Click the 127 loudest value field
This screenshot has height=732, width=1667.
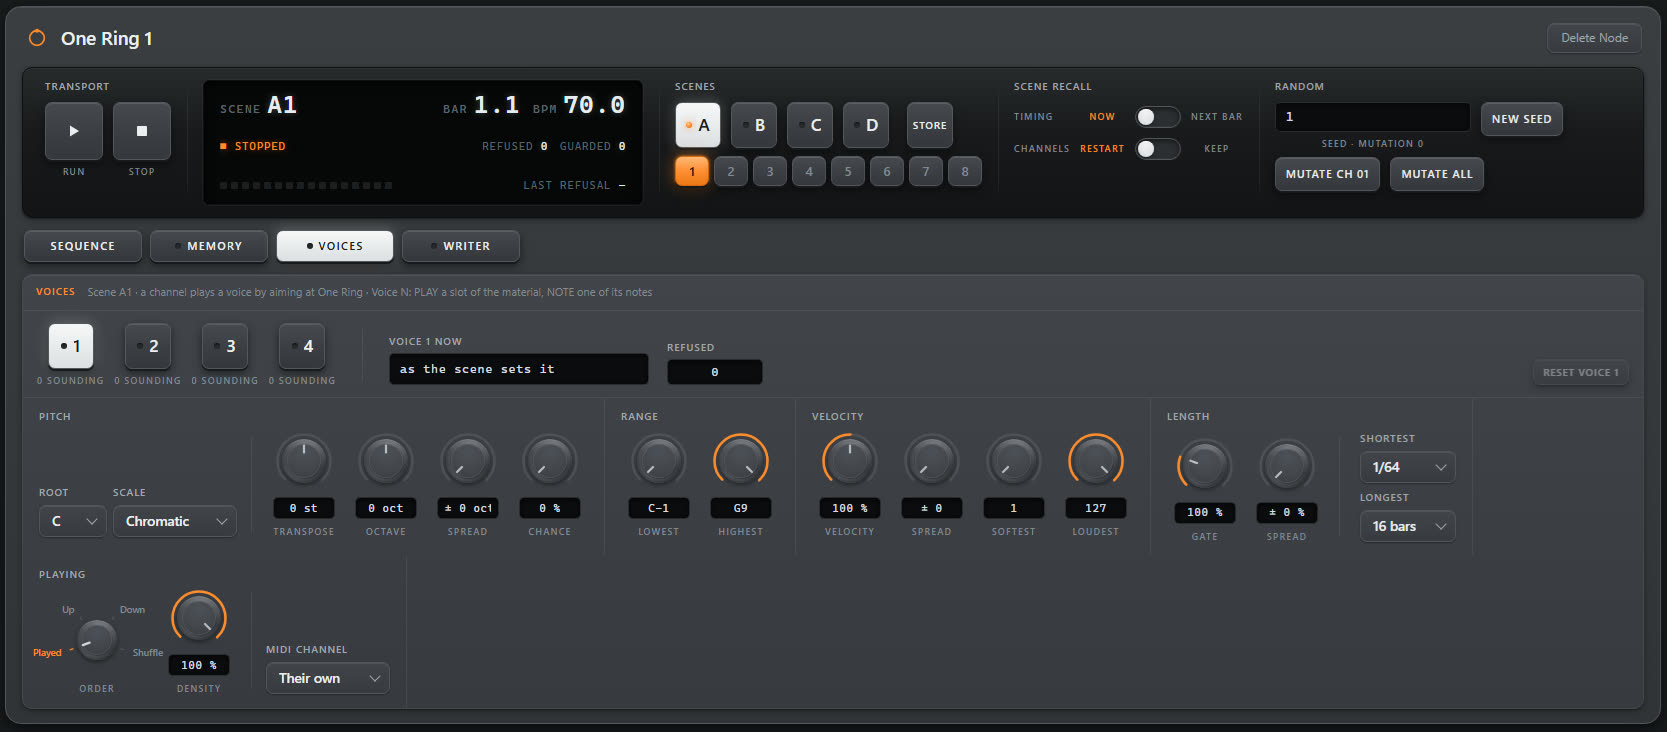pyautogui.click(x=1096, y=508)
